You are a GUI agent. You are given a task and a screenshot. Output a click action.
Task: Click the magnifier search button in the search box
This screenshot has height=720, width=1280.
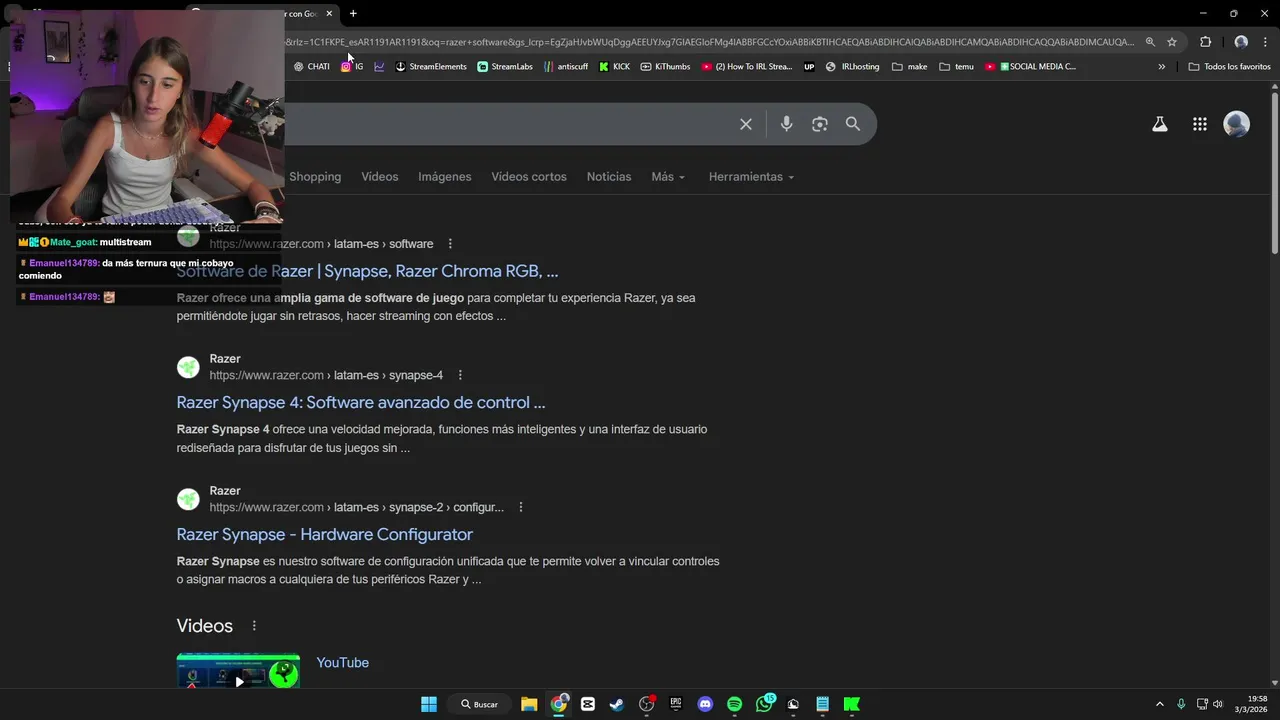[x=853, y=124]
